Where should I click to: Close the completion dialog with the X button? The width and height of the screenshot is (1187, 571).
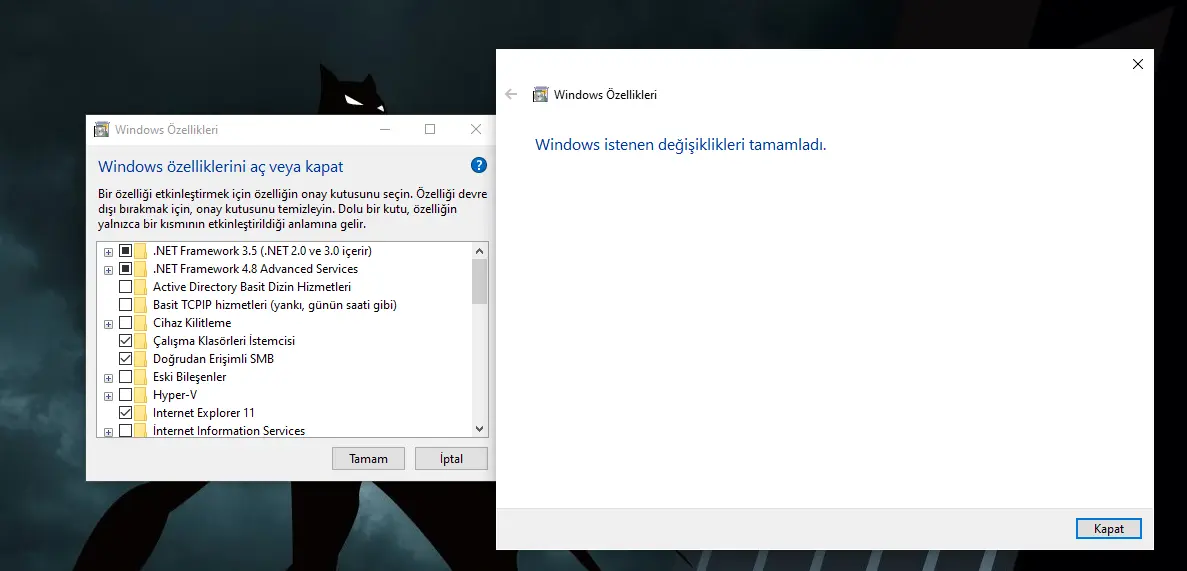pyautogui.click(x=1137, y=64)
